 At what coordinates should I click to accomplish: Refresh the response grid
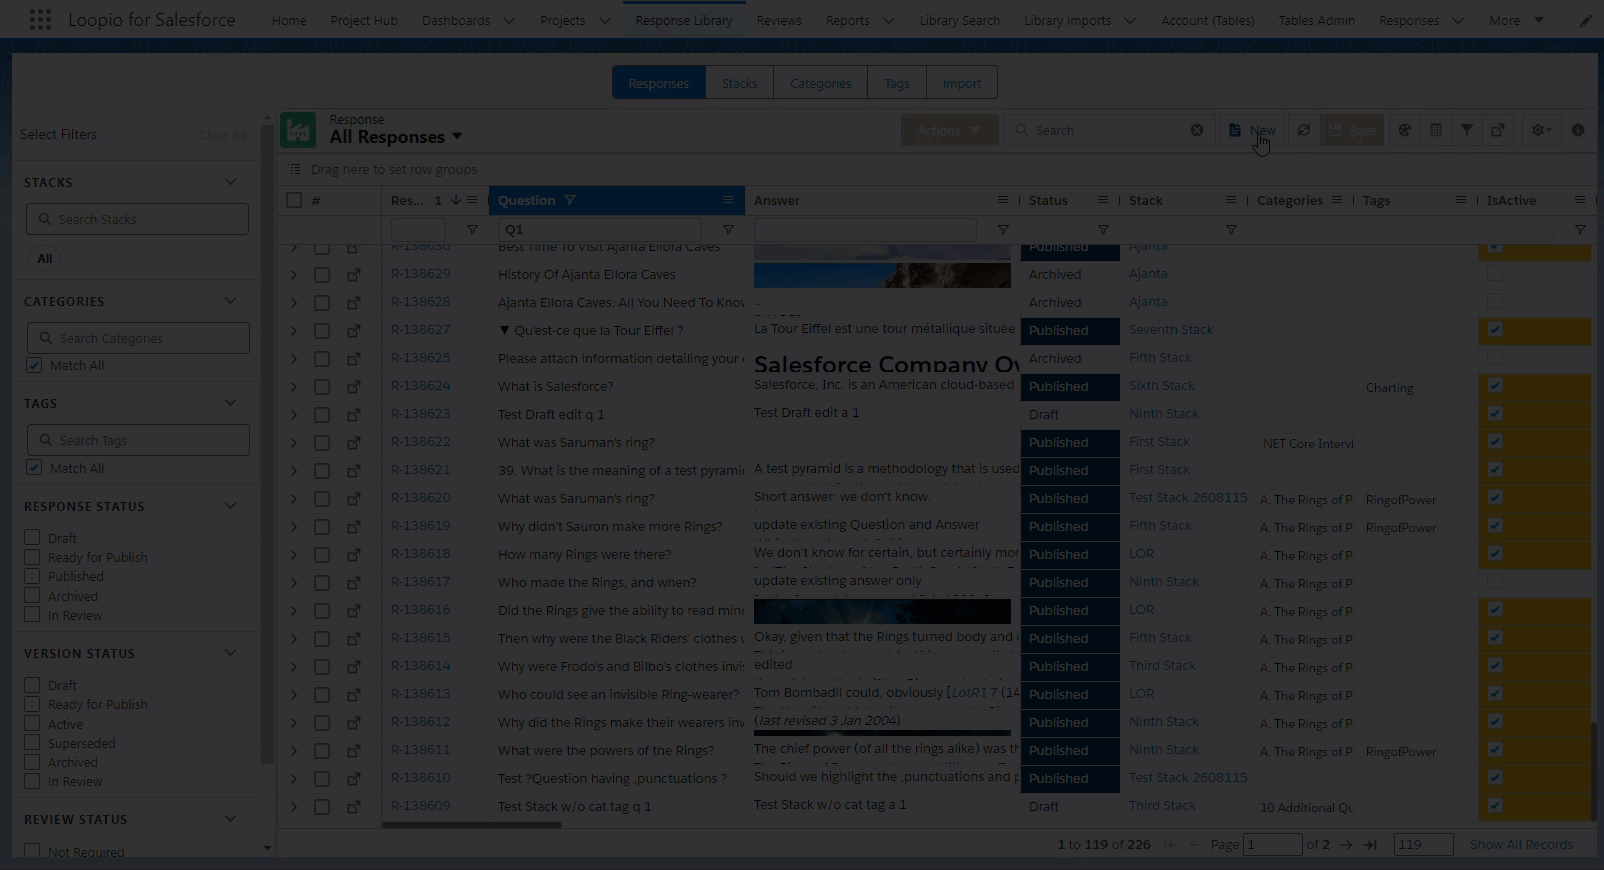tap(1304, 130)
